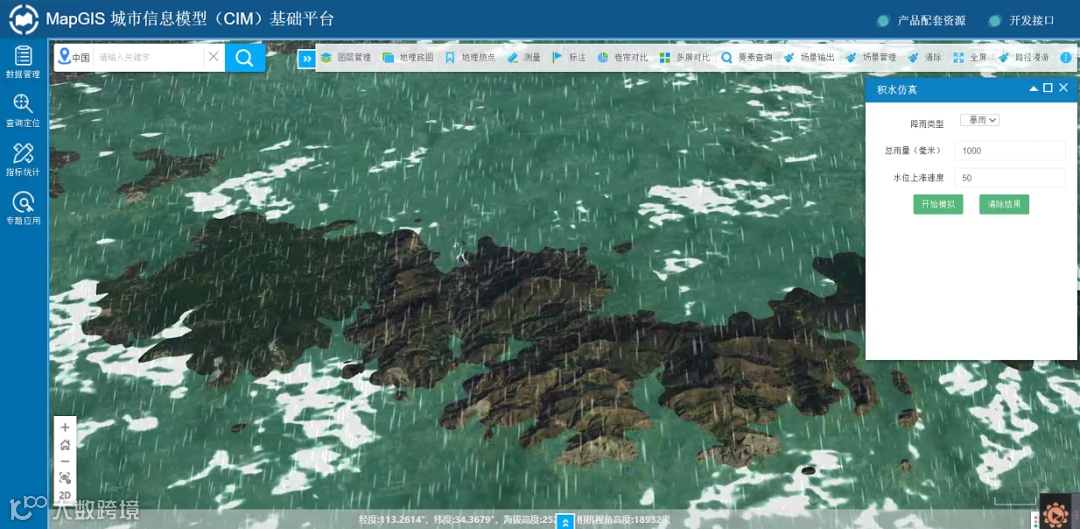The width and height of the screenshot is (1080, 529).
Task: Open 专题应用 in the left sidebar
Action: click(x=23, y=209)
